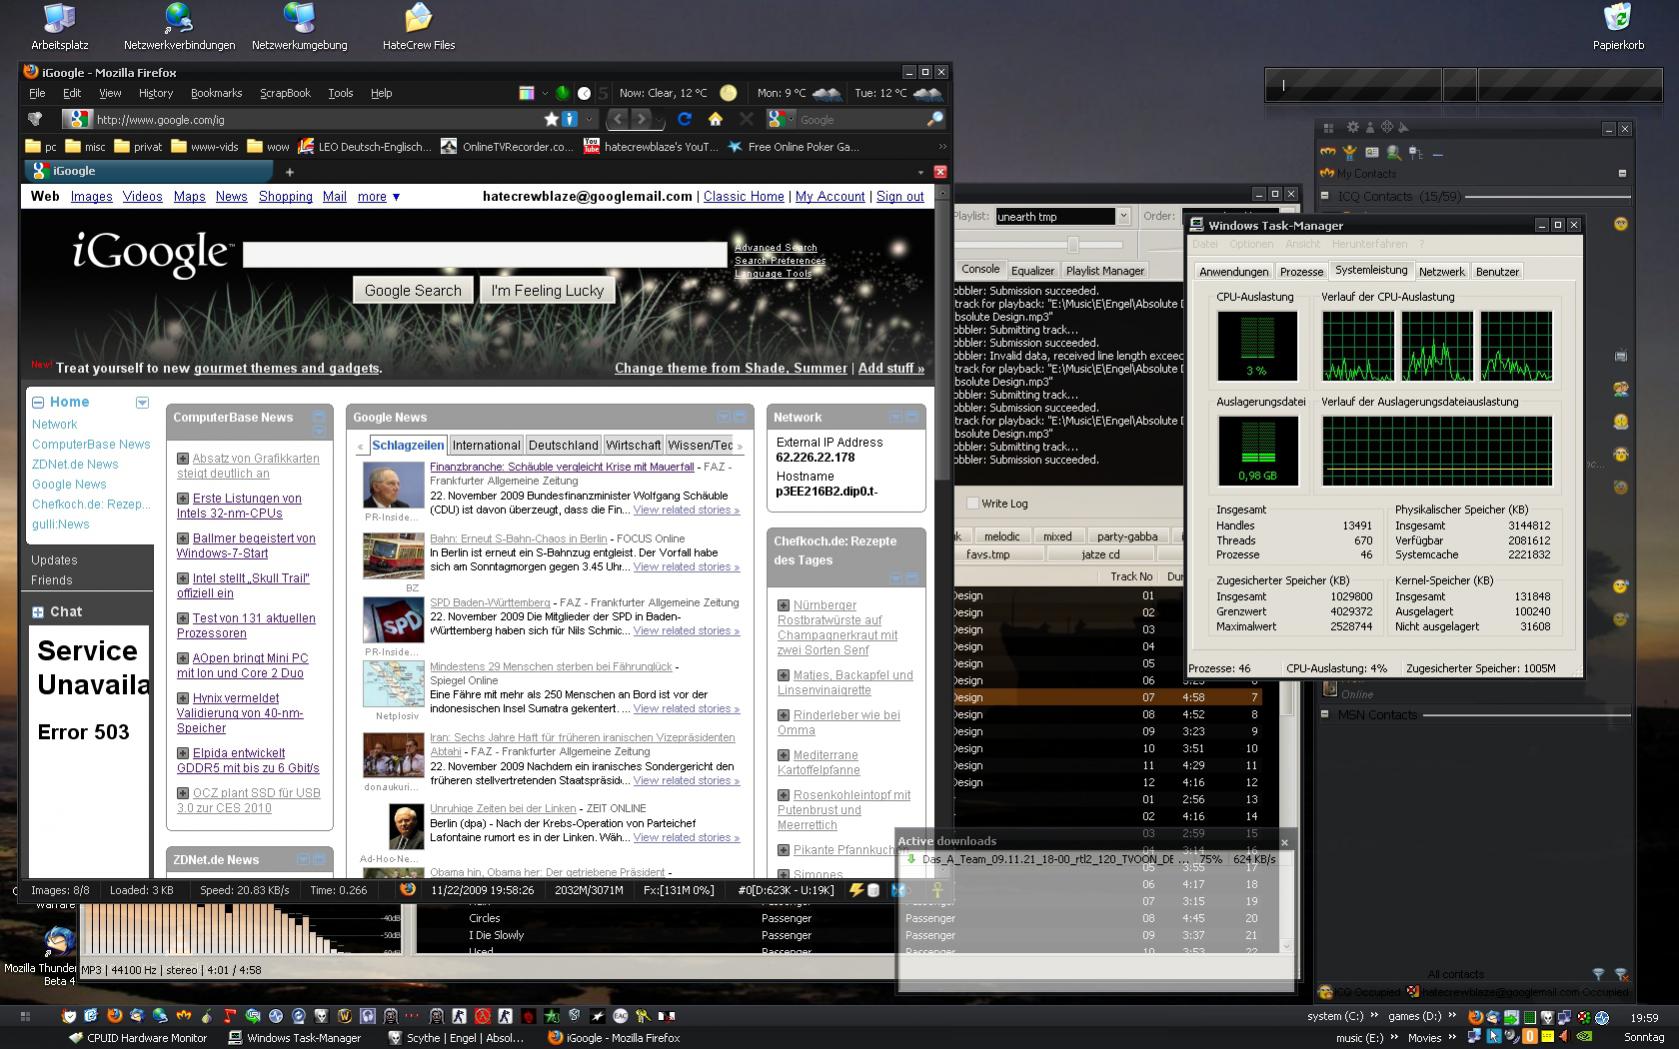1679x1049 pixels.
Task: Click the Google Search button
Action: [413, 290]
